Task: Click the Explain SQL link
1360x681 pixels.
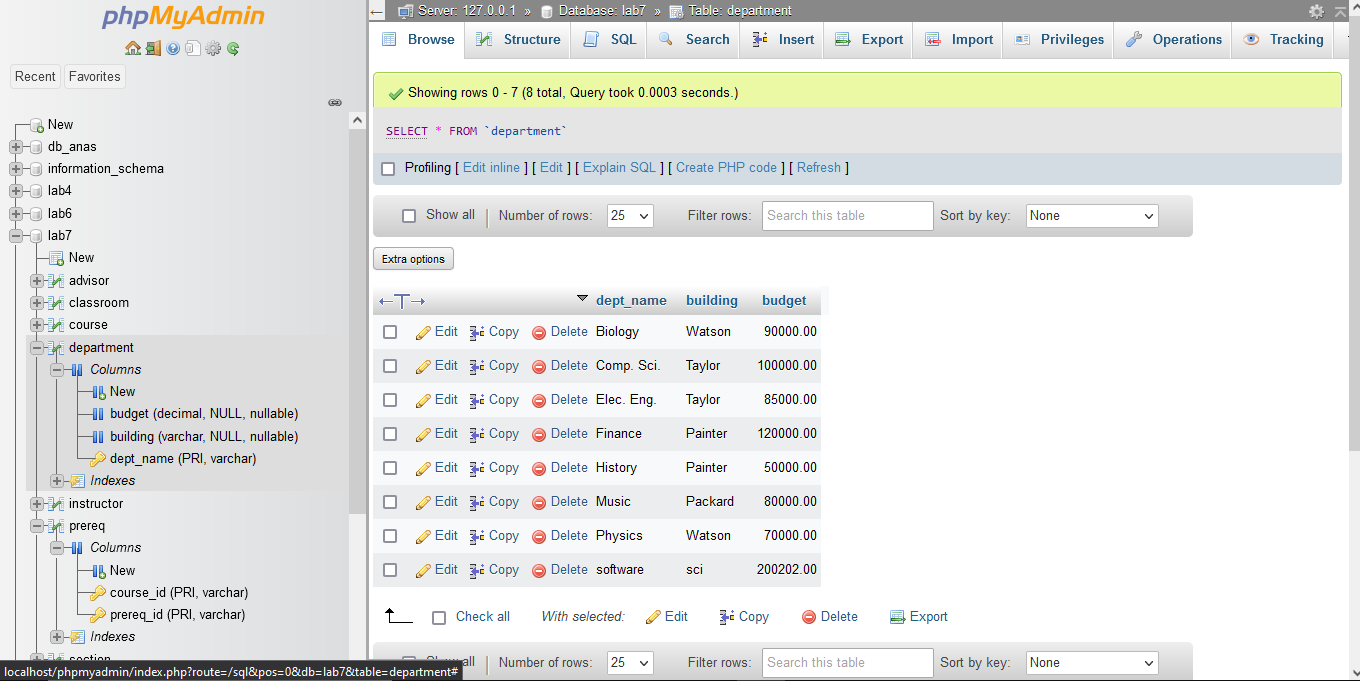Action: pos(620,168)
